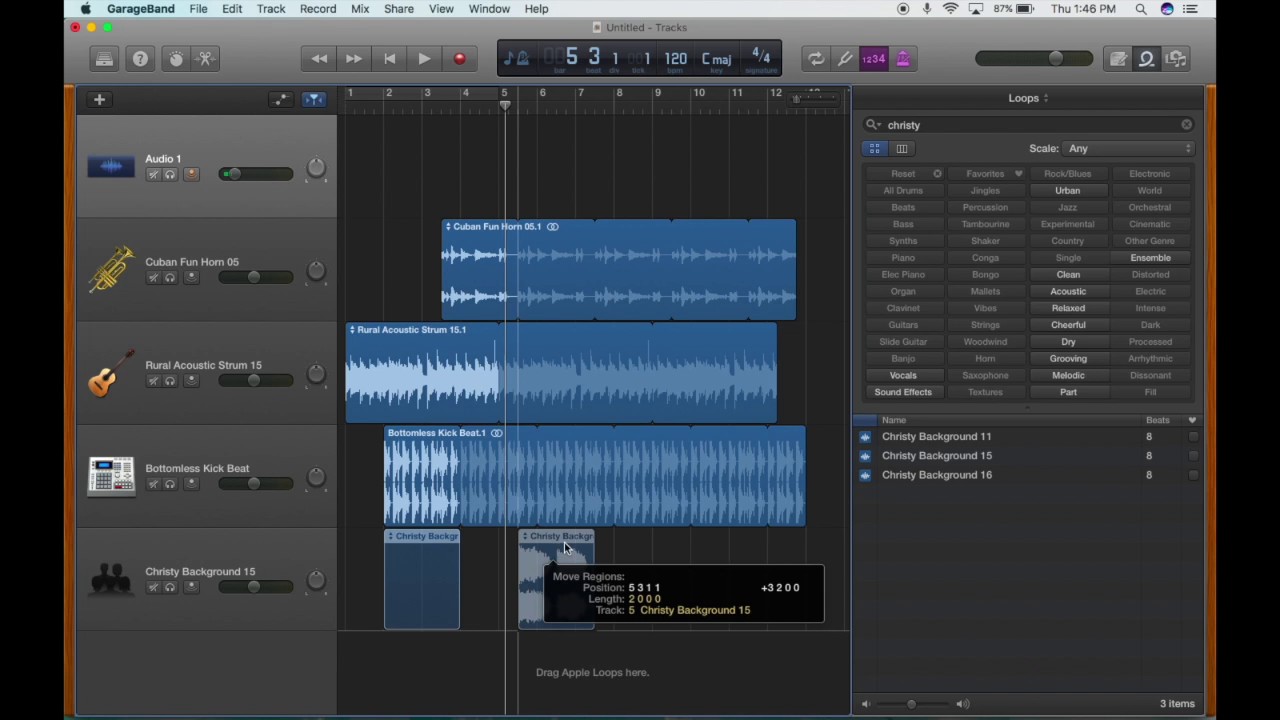Open the Track menu

[x=271, y=9]
